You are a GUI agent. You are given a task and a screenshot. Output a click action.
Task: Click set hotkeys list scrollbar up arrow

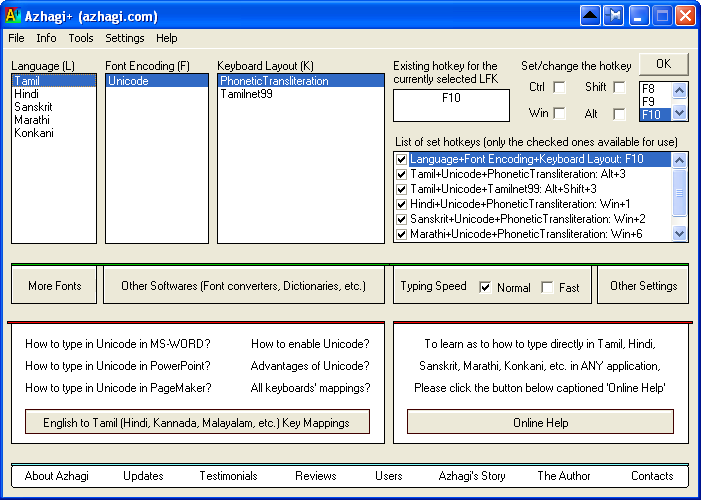tap(680, 160)
